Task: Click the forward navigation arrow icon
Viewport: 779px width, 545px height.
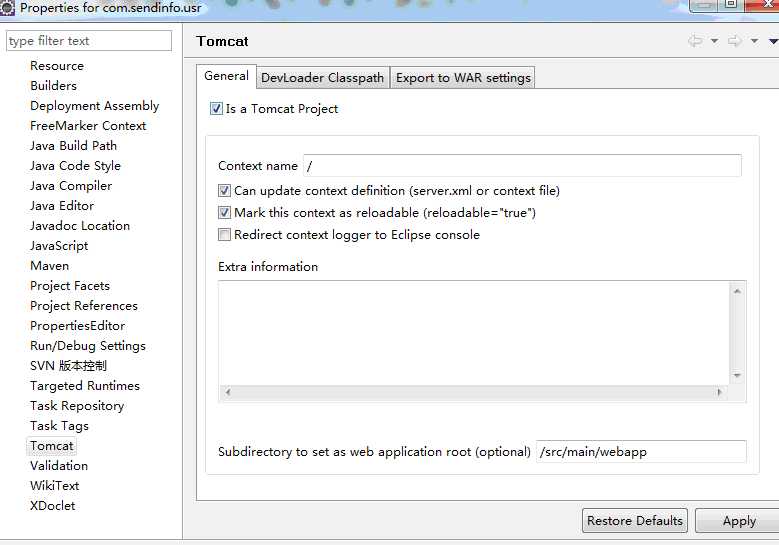Action: (x=735, y=41)
